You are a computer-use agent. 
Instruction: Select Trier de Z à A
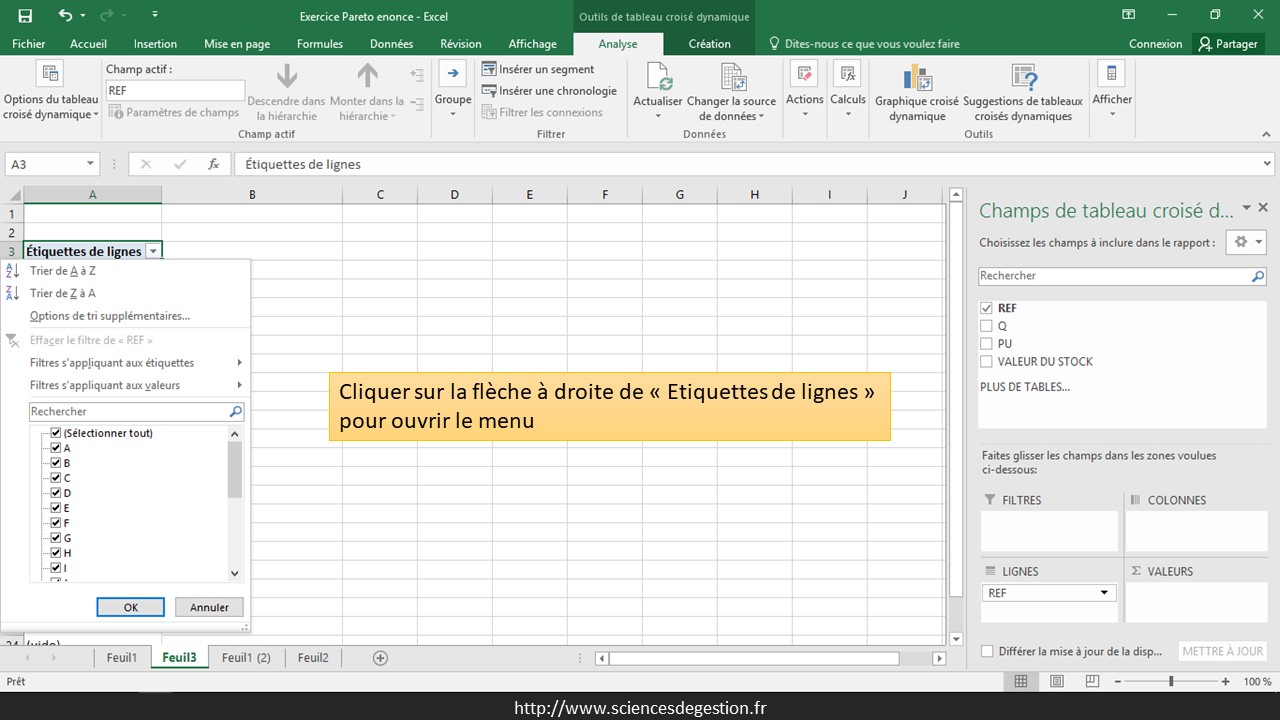pyautogui.click(x=62, y=293)
